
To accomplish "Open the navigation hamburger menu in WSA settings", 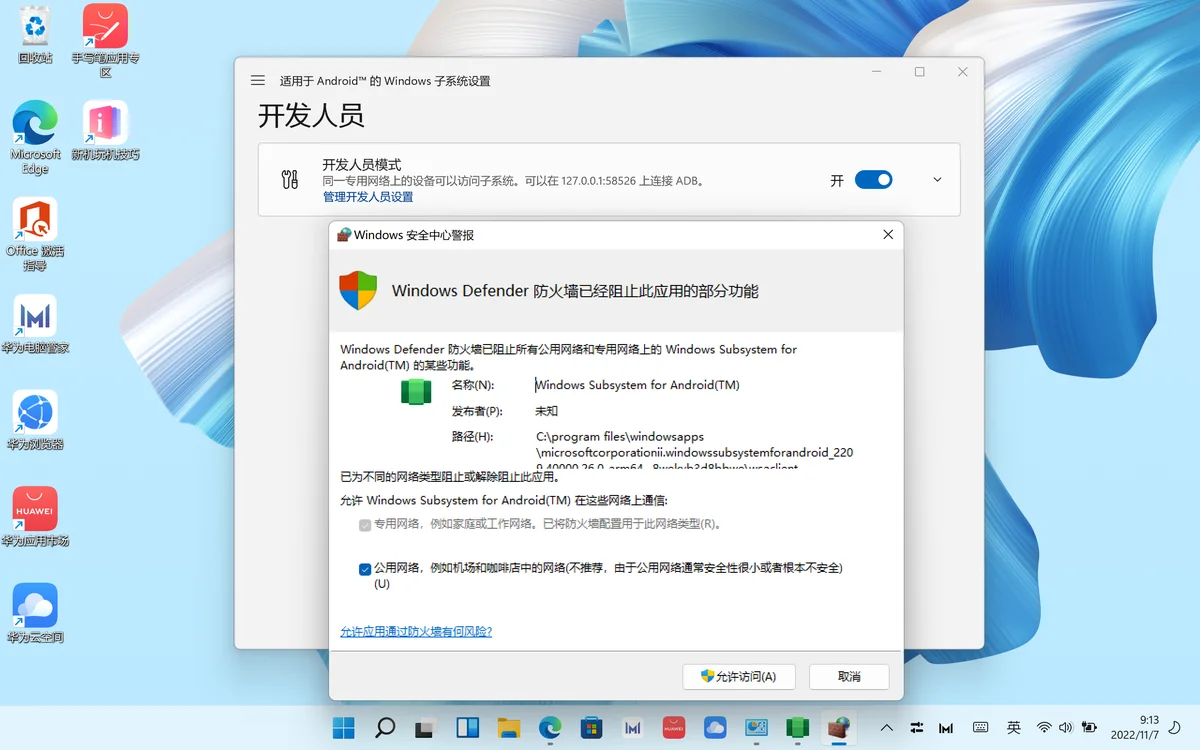I will click(258, 80).
